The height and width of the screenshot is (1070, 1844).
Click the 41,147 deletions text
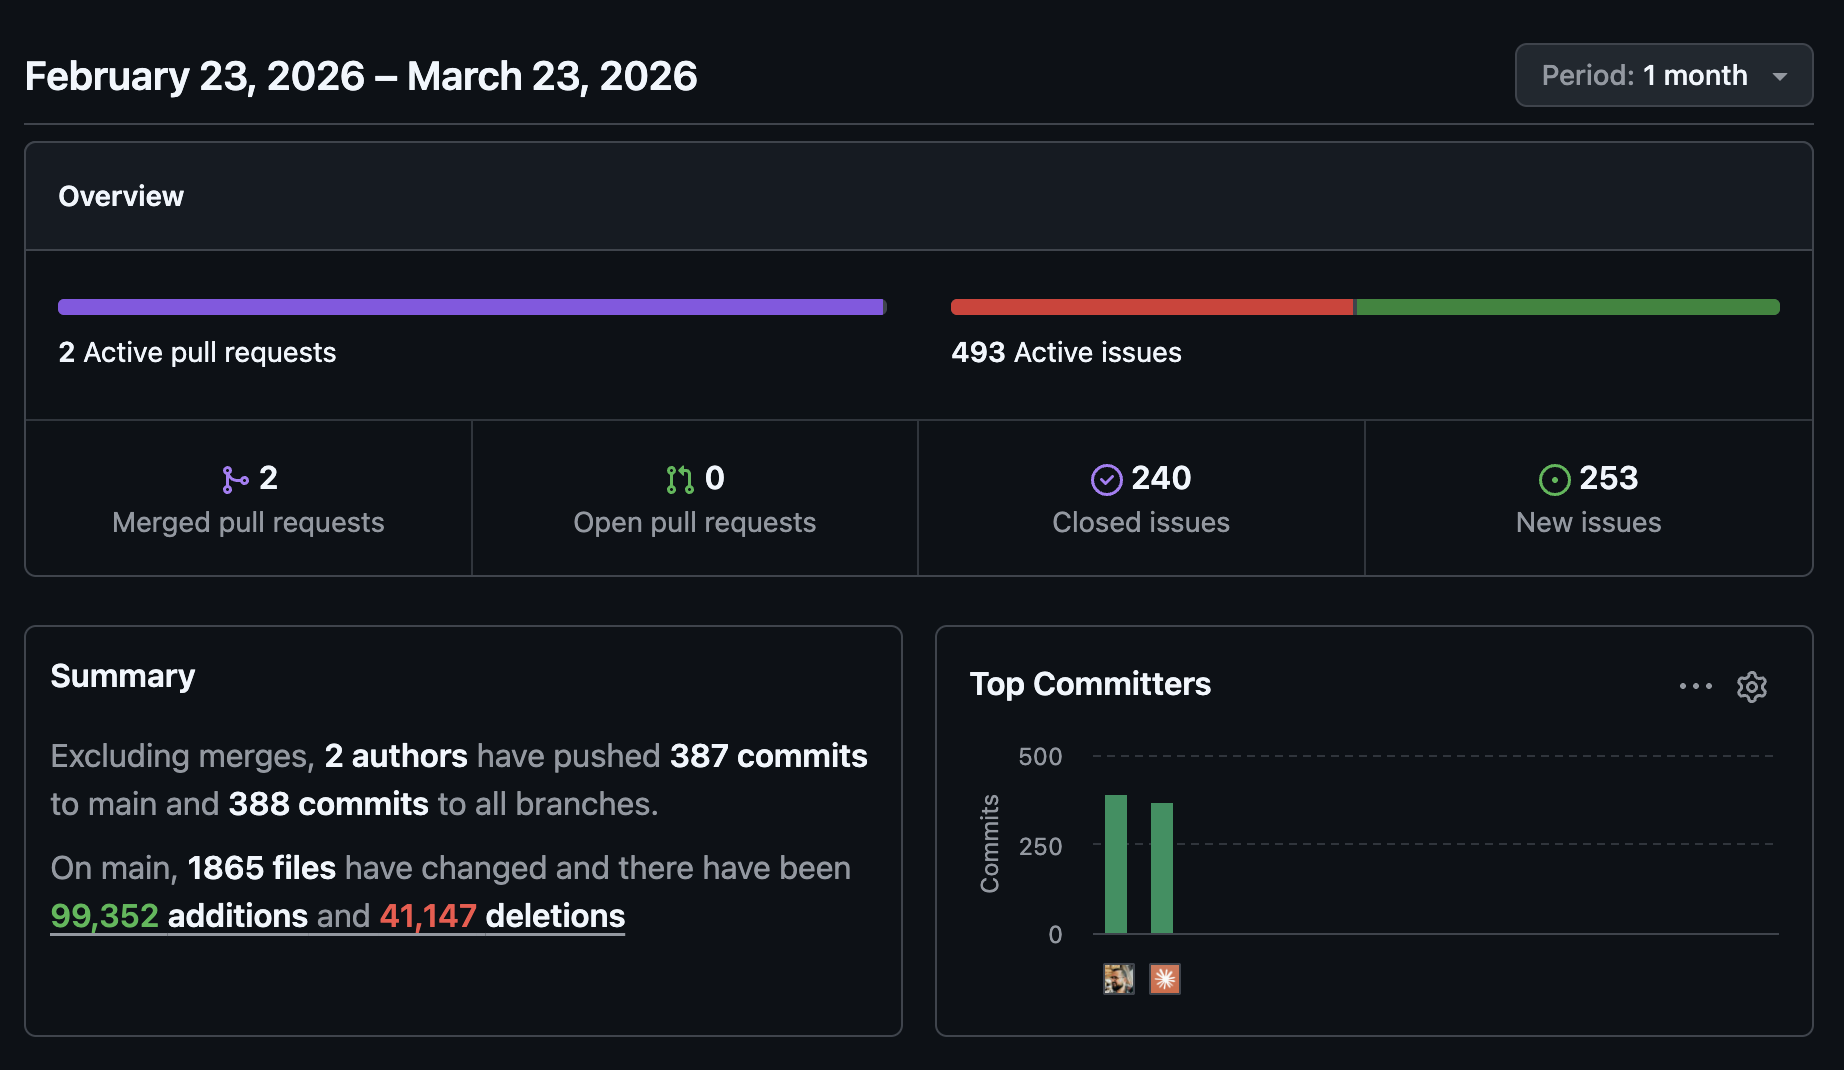point(502,916)
